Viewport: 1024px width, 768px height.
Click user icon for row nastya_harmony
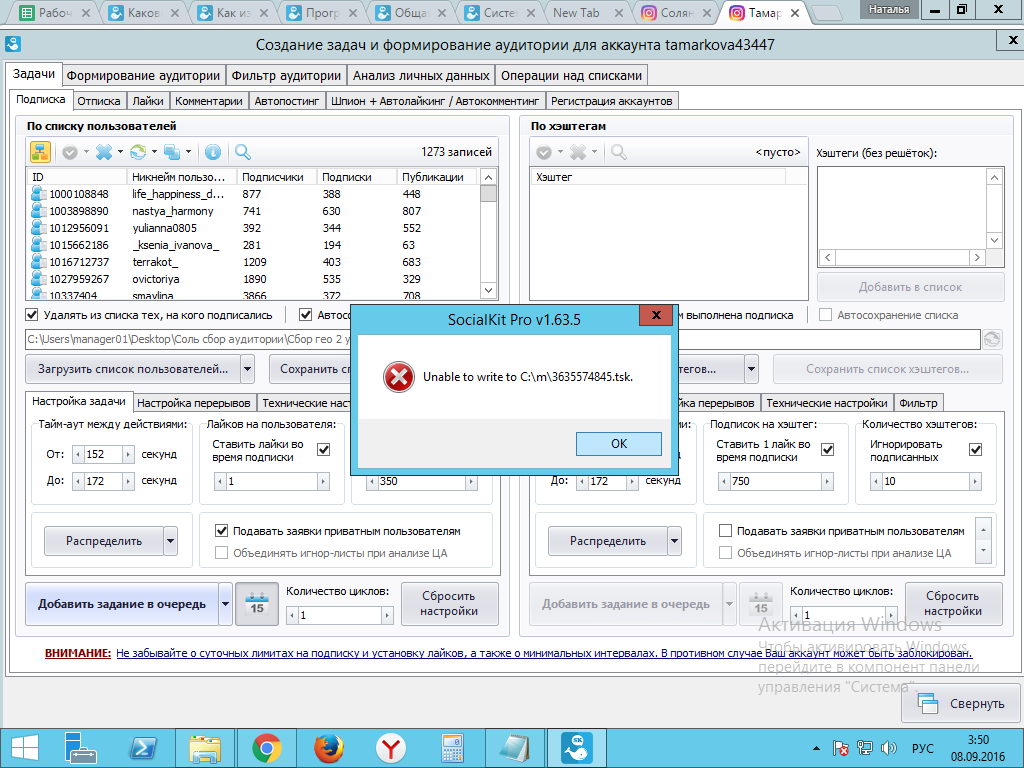pyautogui.click(x=39, y=211)
